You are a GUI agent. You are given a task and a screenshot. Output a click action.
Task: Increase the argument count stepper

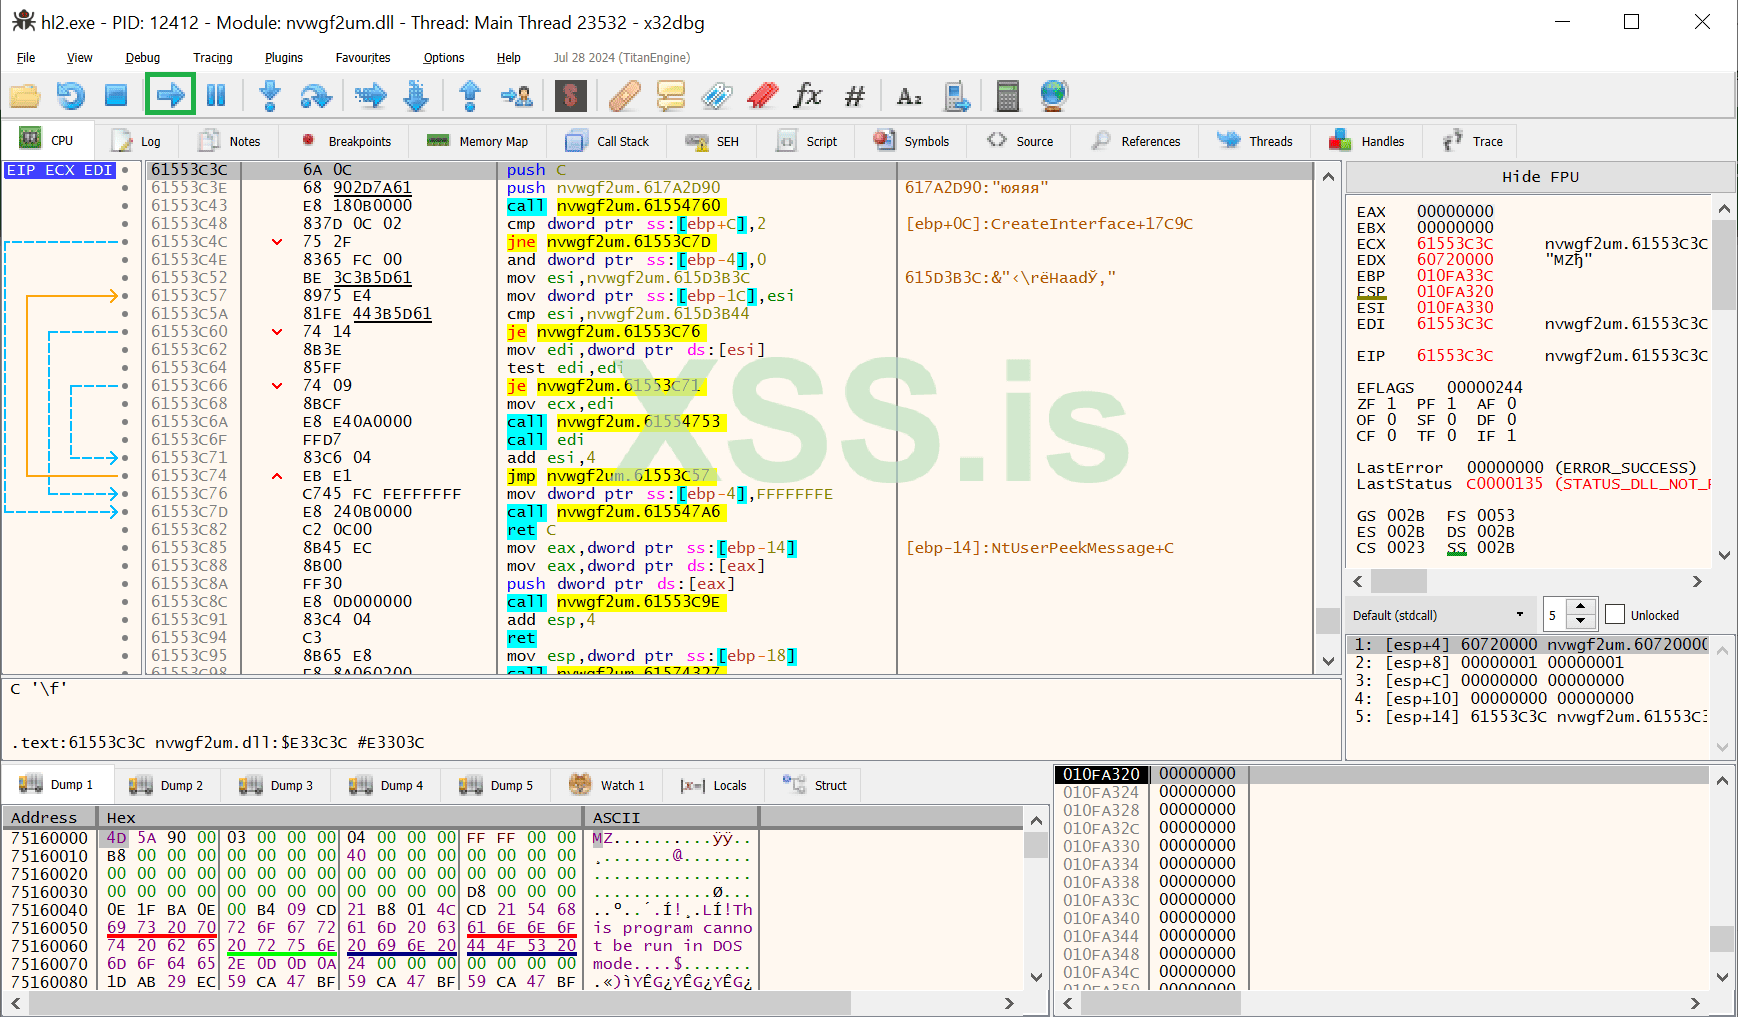(1580, 608)
